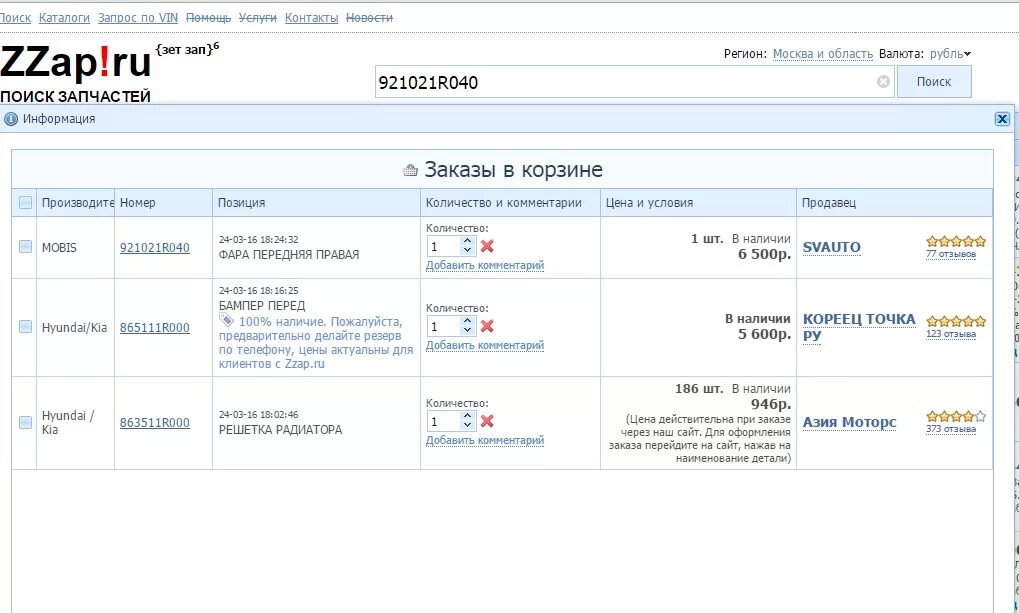1019x613 pixels.
Task: Add comment for ФАРА ПЕРЕДНЯЯ ПРАВАЯ
Action: point(485,265)
